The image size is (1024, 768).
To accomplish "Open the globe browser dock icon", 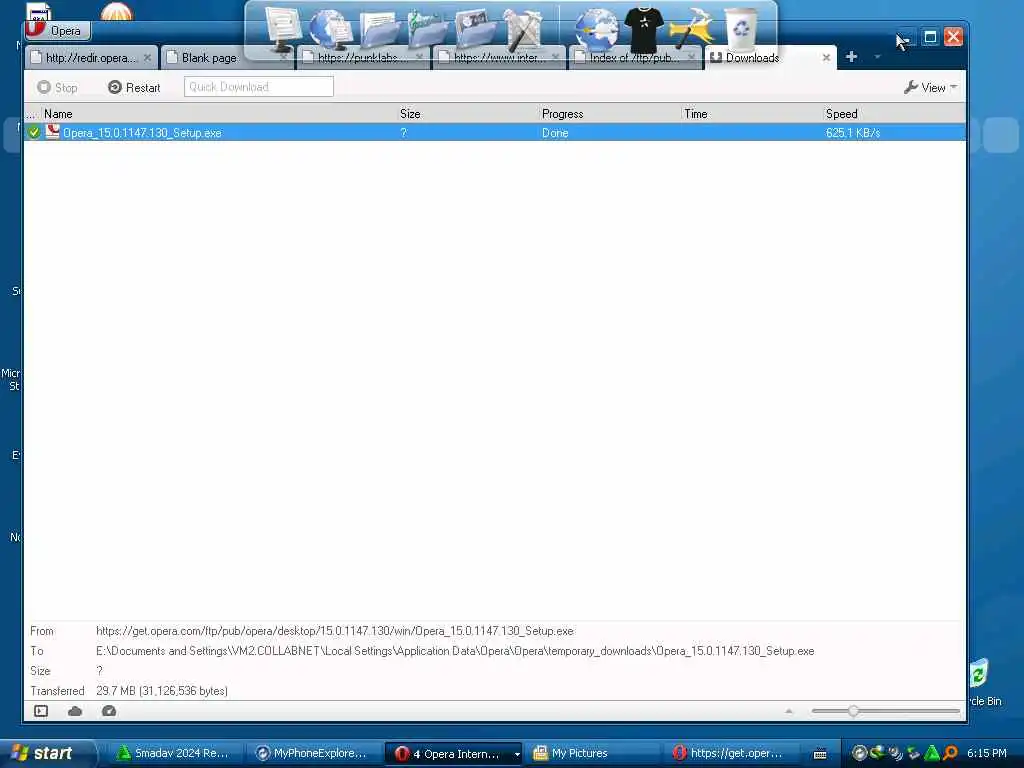I will click(x=596, y=30).
